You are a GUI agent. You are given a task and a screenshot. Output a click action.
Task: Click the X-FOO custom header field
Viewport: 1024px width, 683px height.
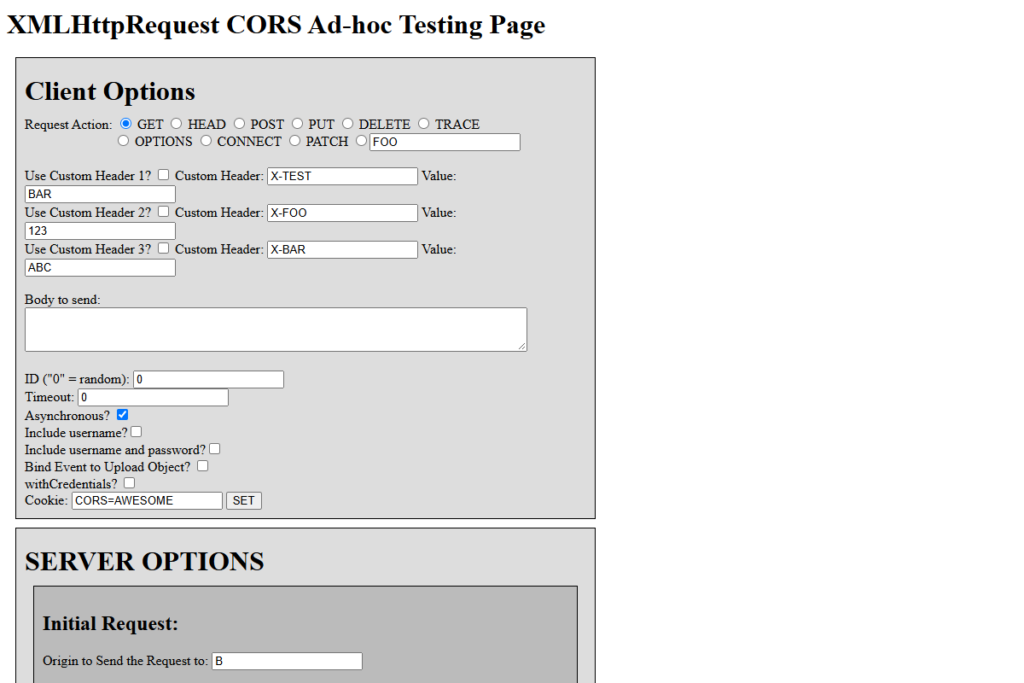pos(342,213)
